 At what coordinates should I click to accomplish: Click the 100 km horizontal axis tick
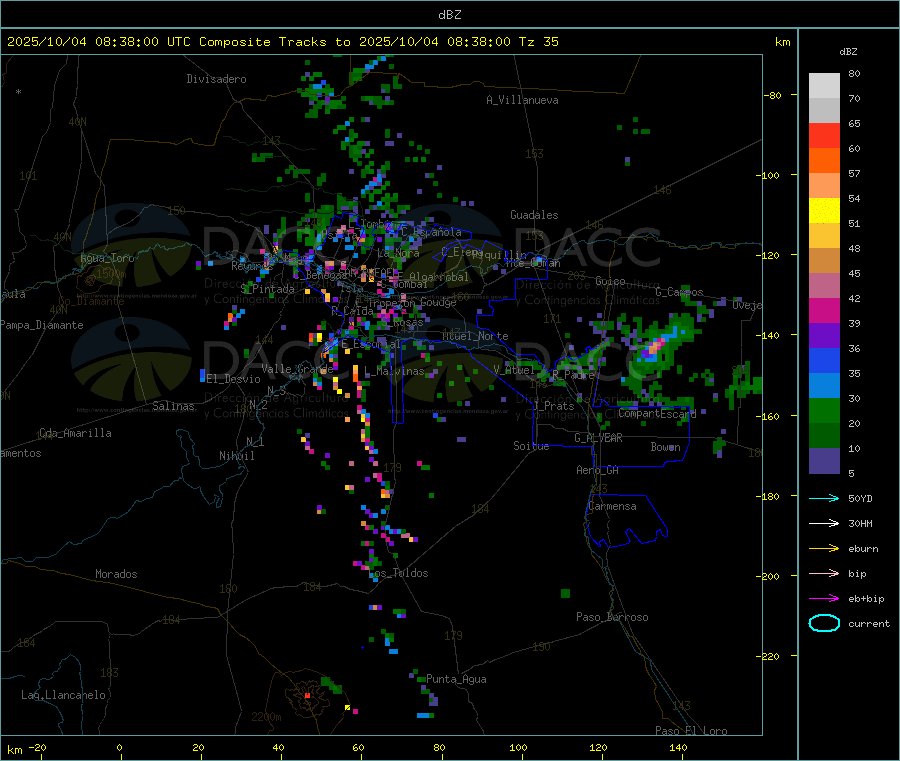coord(518,747)
